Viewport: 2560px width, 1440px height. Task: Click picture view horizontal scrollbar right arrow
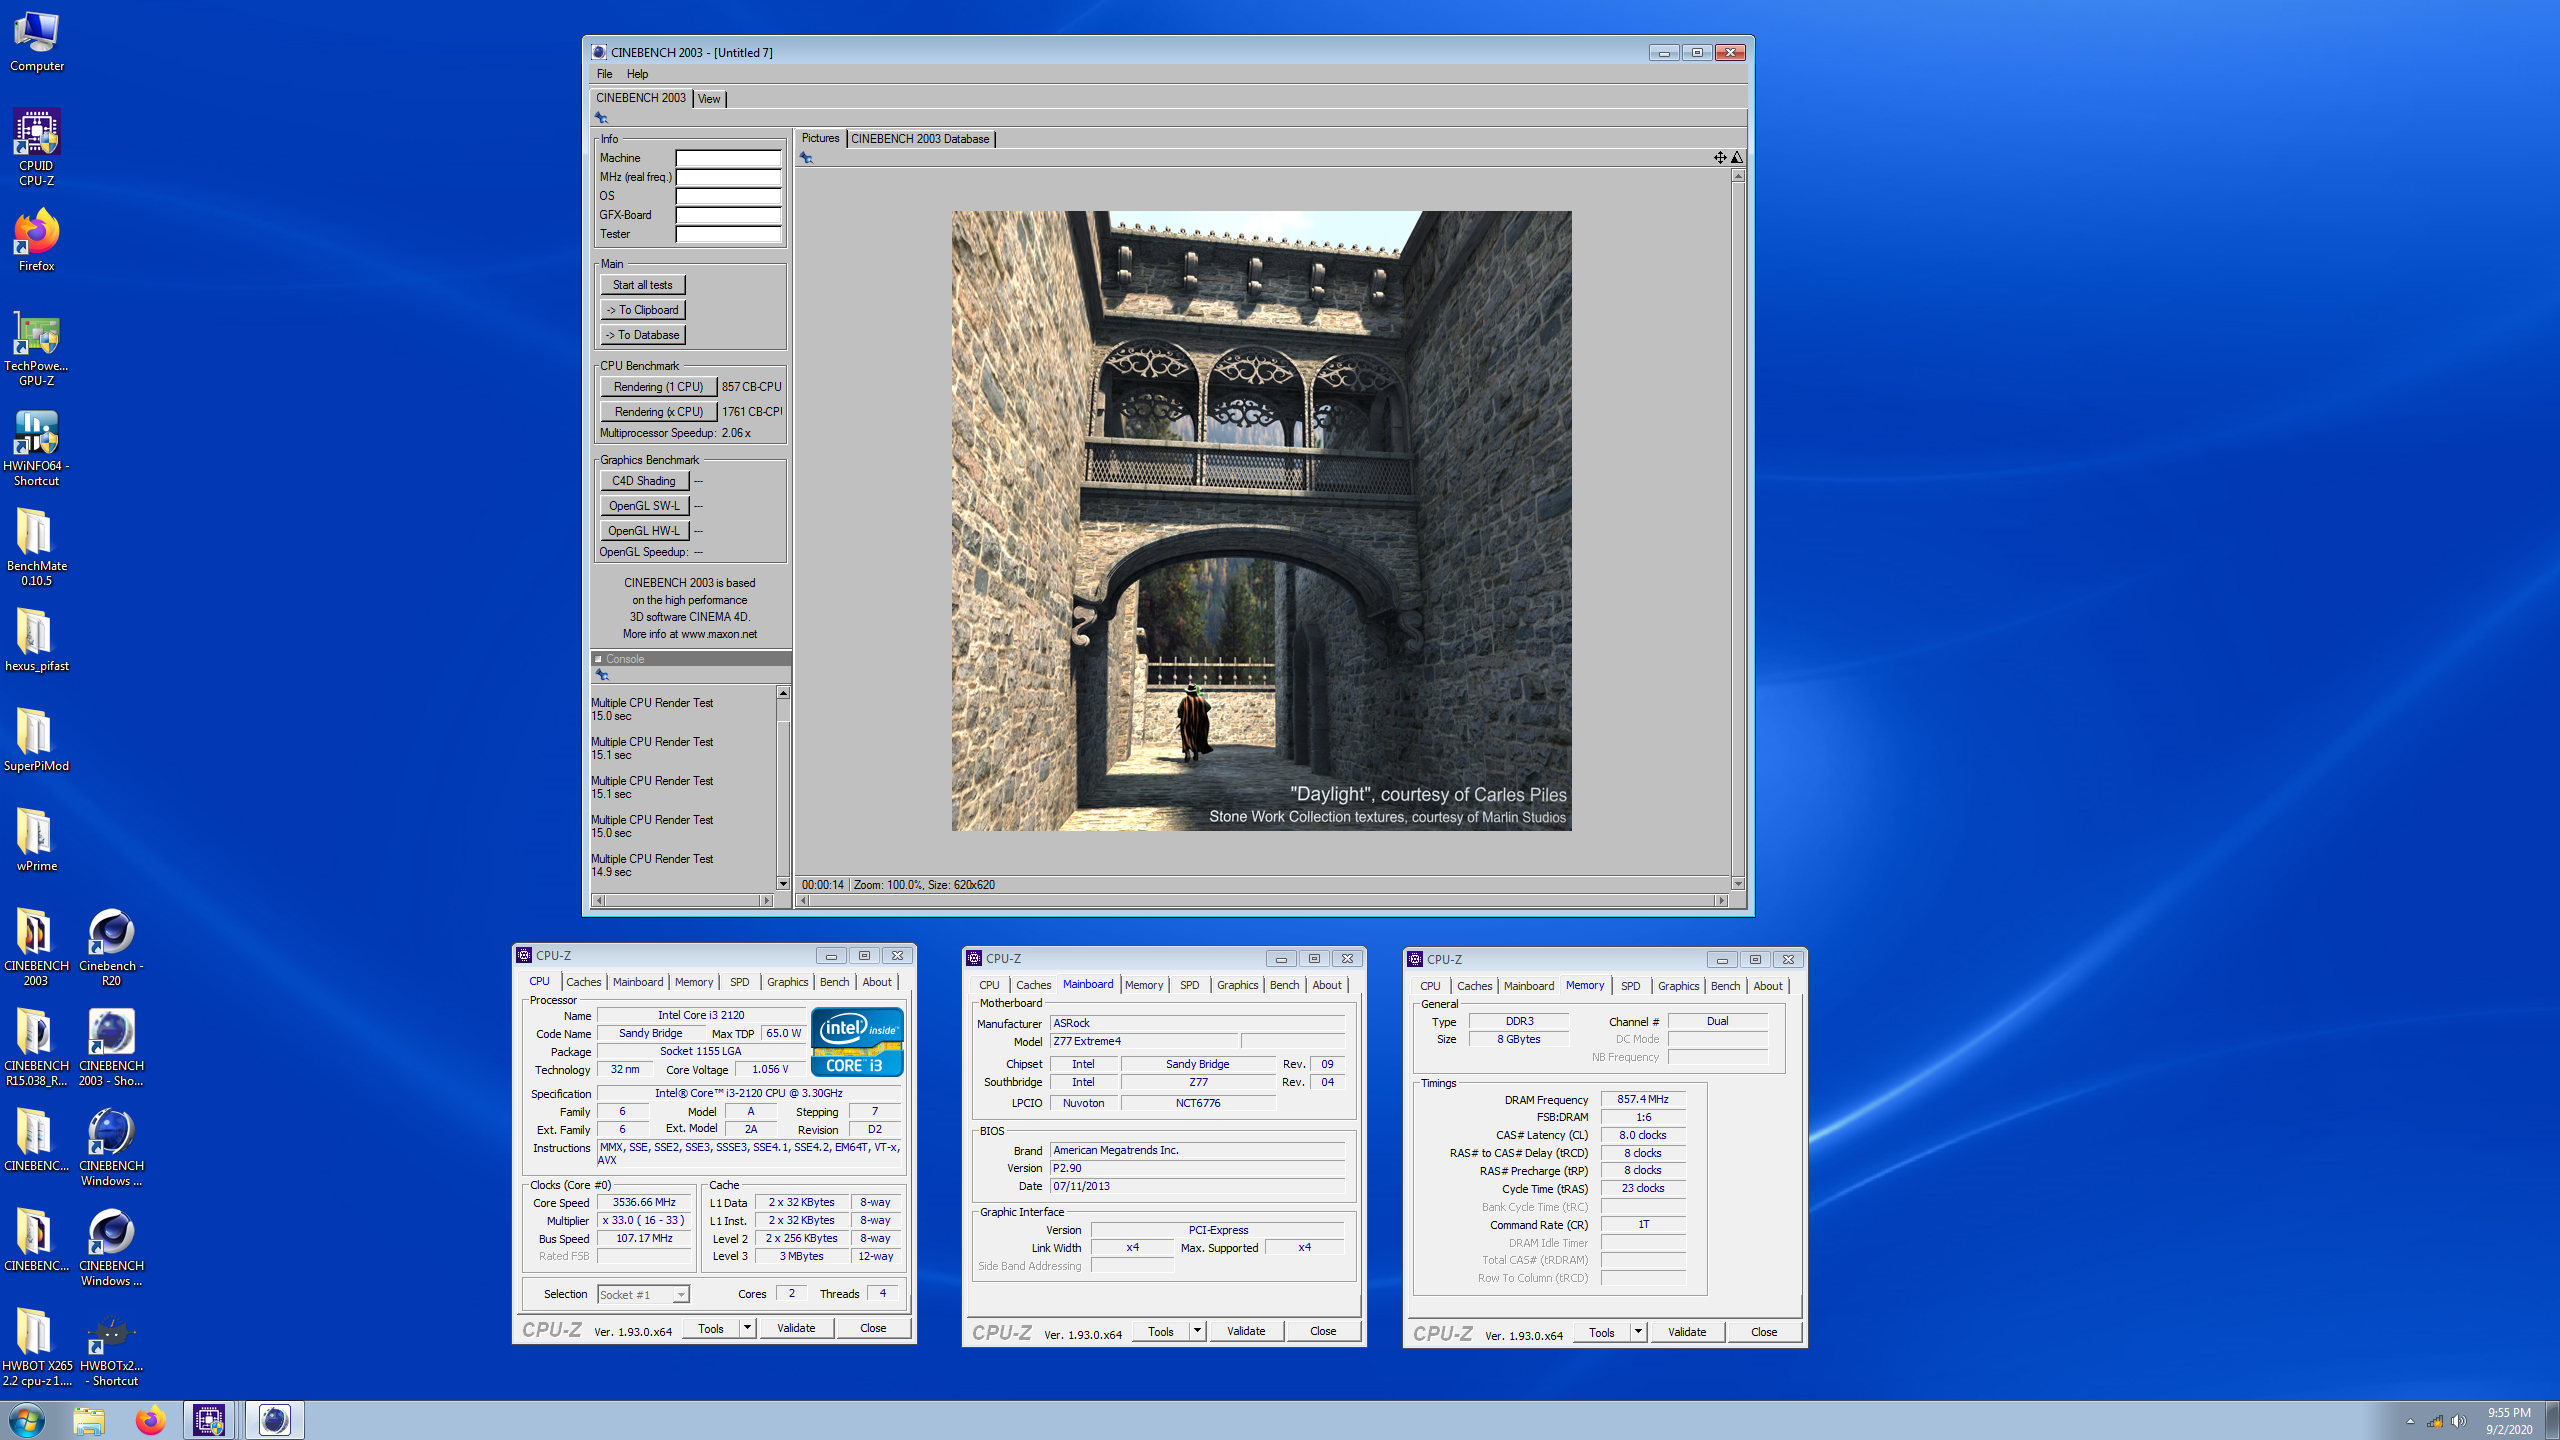[x=1721, y=900]
